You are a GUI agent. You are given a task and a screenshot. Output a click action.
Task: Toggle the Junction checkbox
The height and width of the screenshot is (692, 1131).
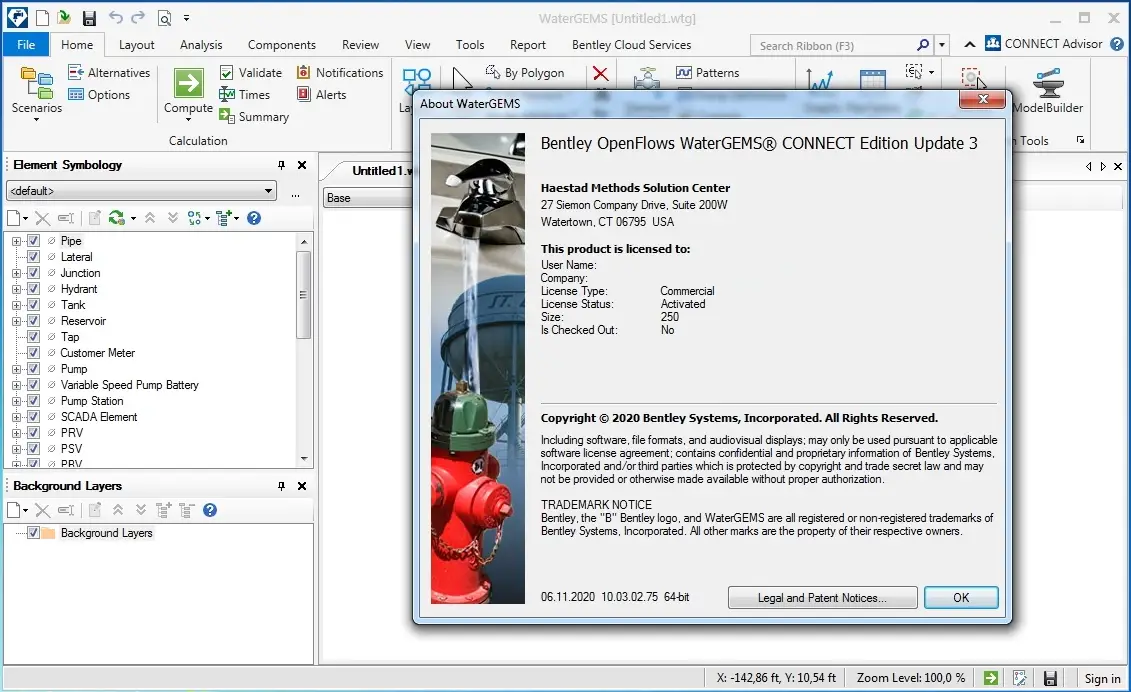pos(33,273)
